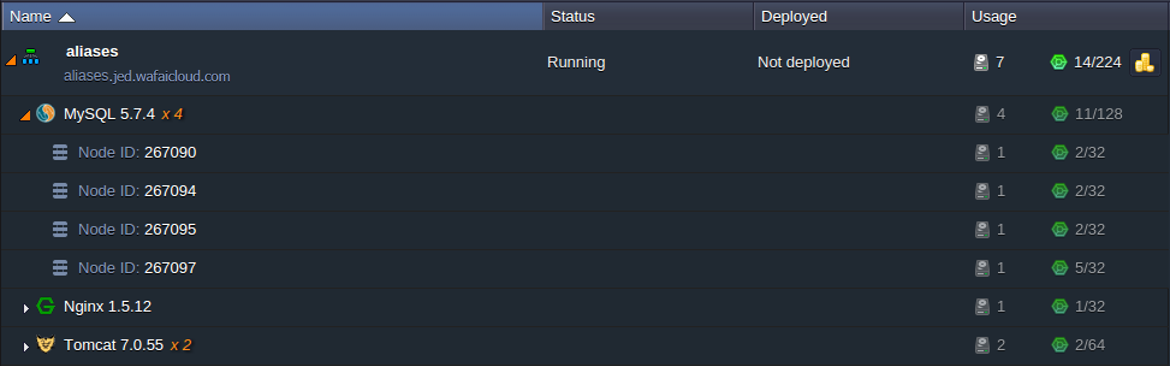Click the MySQL 5.7.4 database icon

click(46, 114)
